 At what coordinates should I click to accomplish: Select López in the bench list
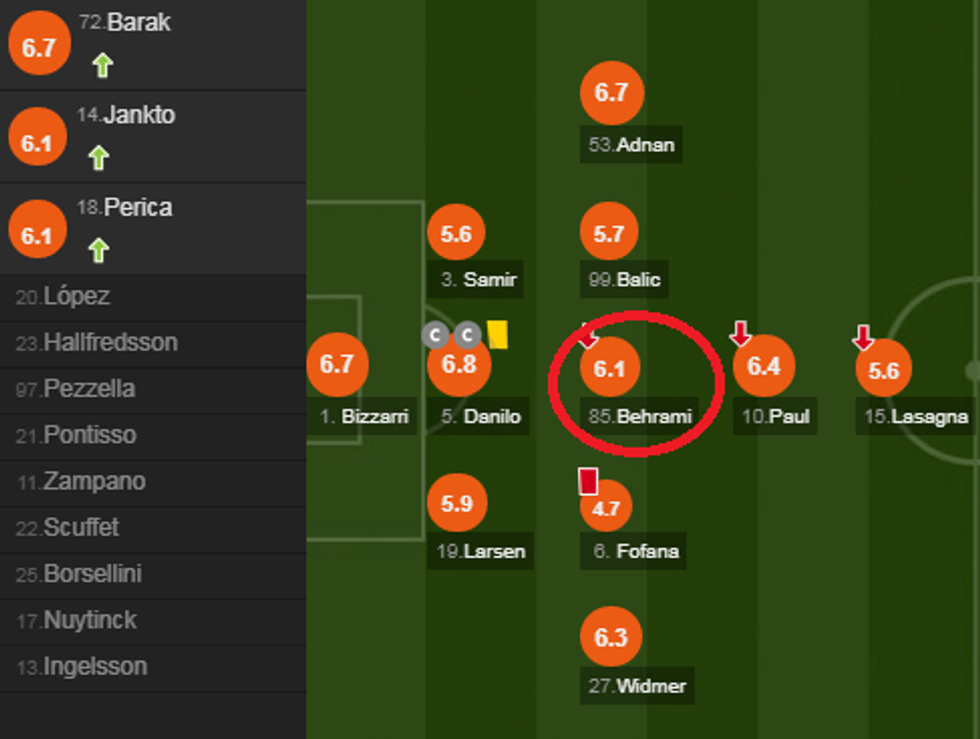[63, 297]
